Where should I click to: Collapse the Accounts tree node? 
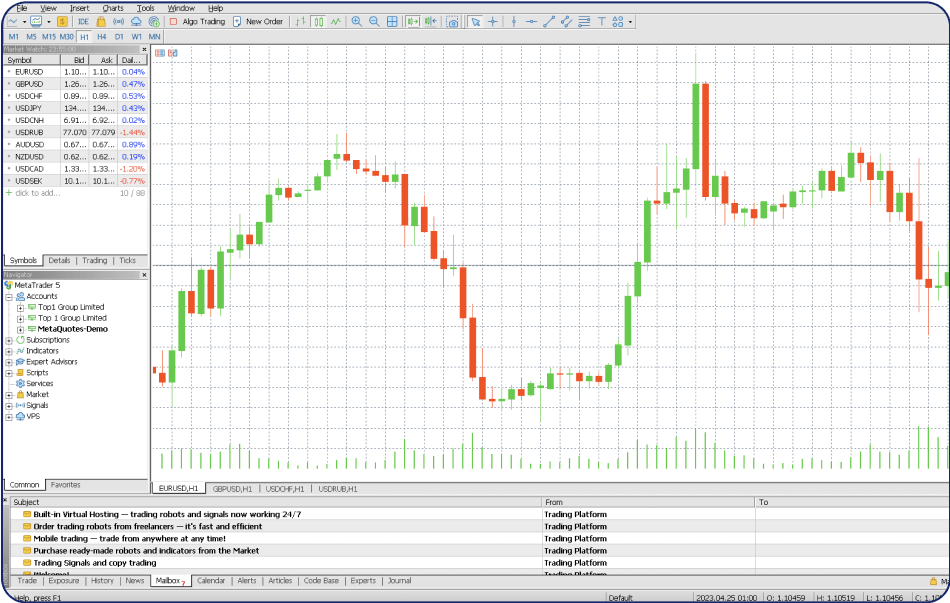pos(9,297)
